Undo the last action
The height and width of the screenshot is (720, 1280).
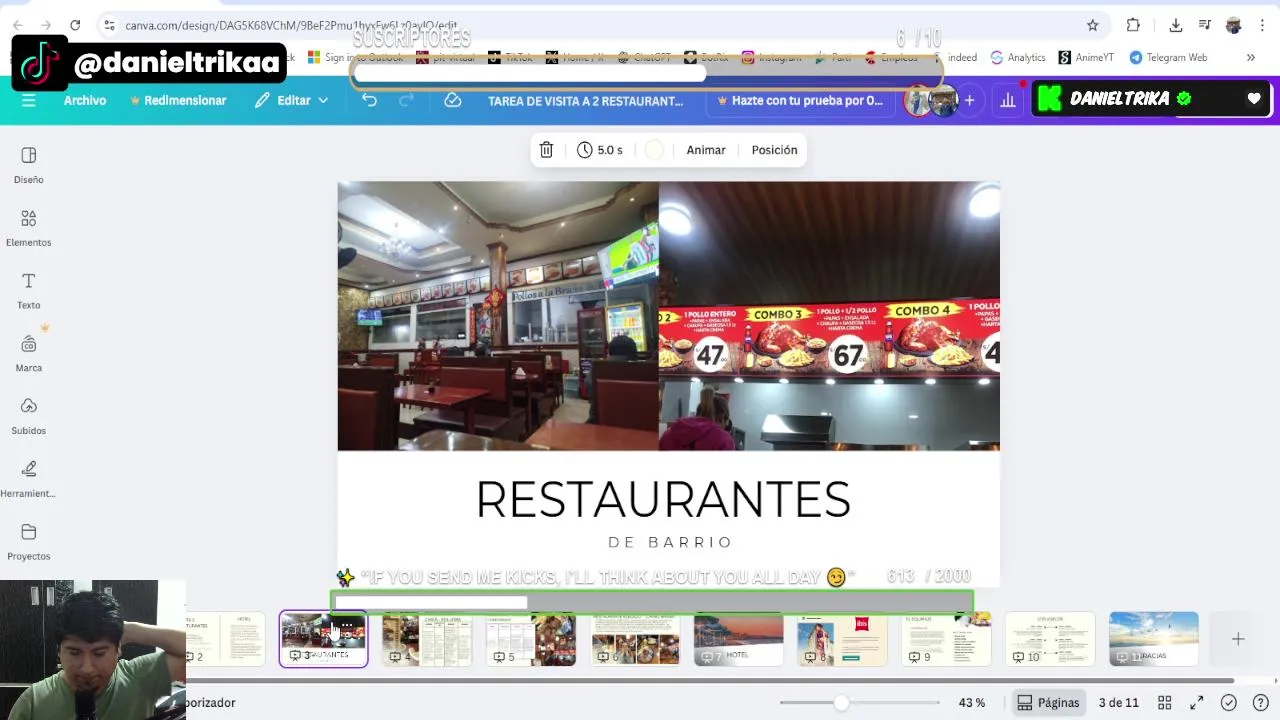click(369, 100)
